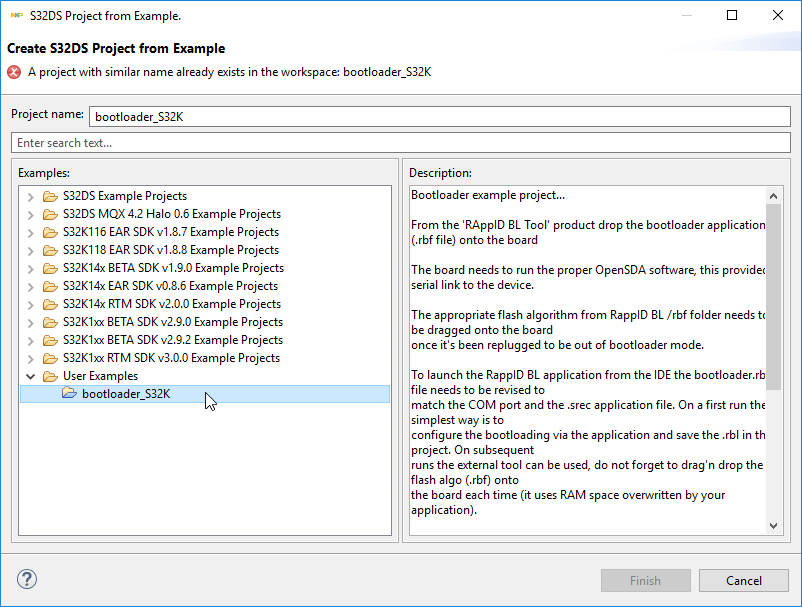
Task: Click the folder icon for User Examples
Action: click(50, 376)
